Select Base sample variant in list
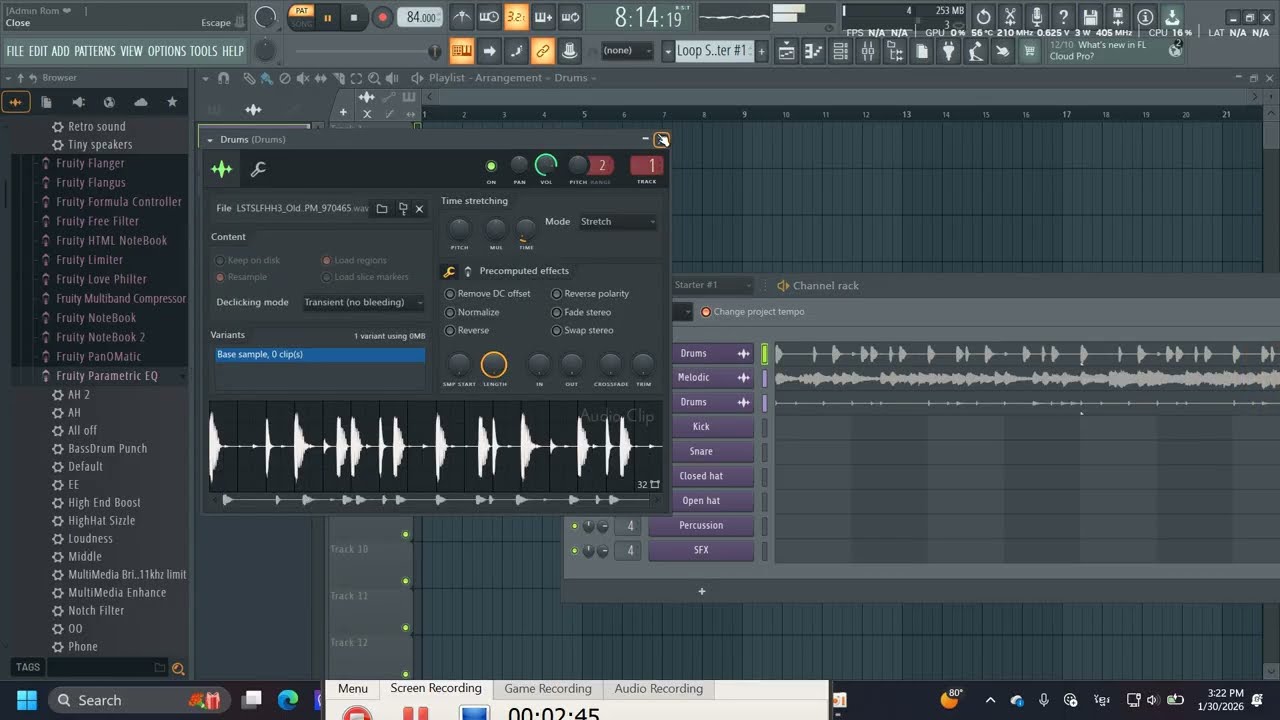This screenshot has width=1280, height=720. click(x=320, y=355)
